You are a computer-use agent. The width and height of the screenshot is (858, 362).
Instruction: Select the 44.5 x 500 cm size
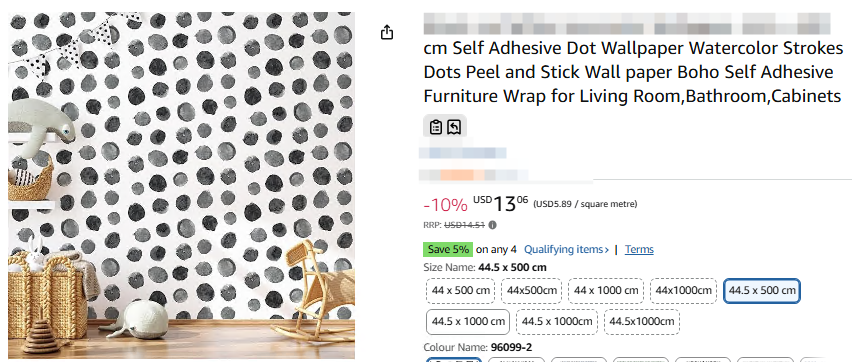point(762,290)
